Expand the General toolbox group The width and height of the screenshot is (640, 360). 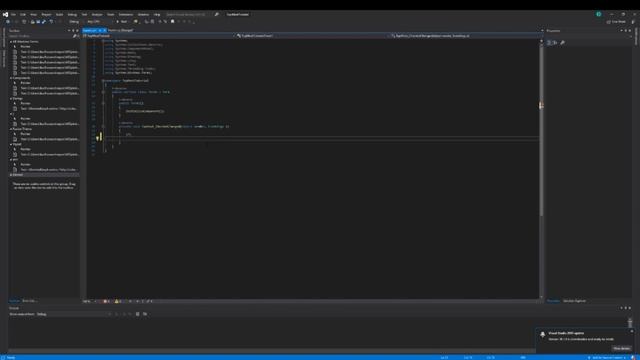11,175
